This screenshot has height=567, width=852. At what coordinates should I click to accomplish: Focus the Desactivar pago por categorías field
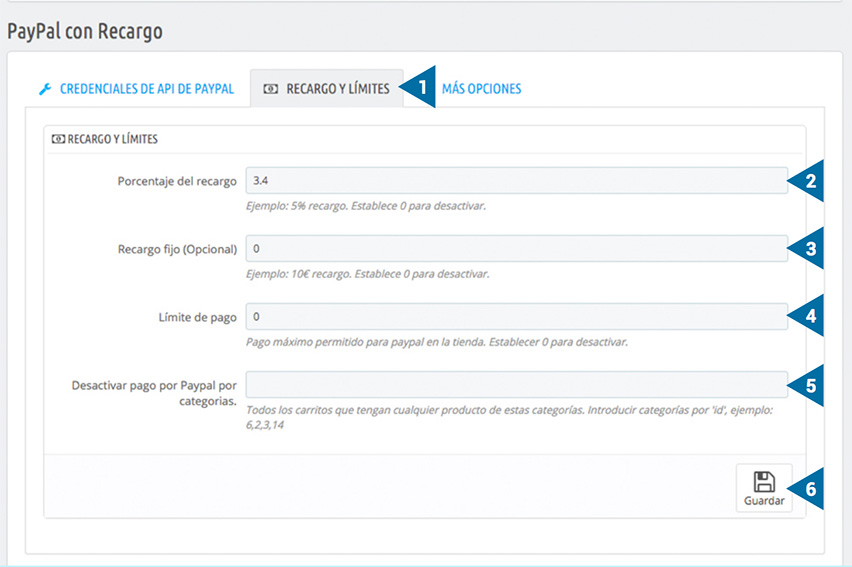516,384
